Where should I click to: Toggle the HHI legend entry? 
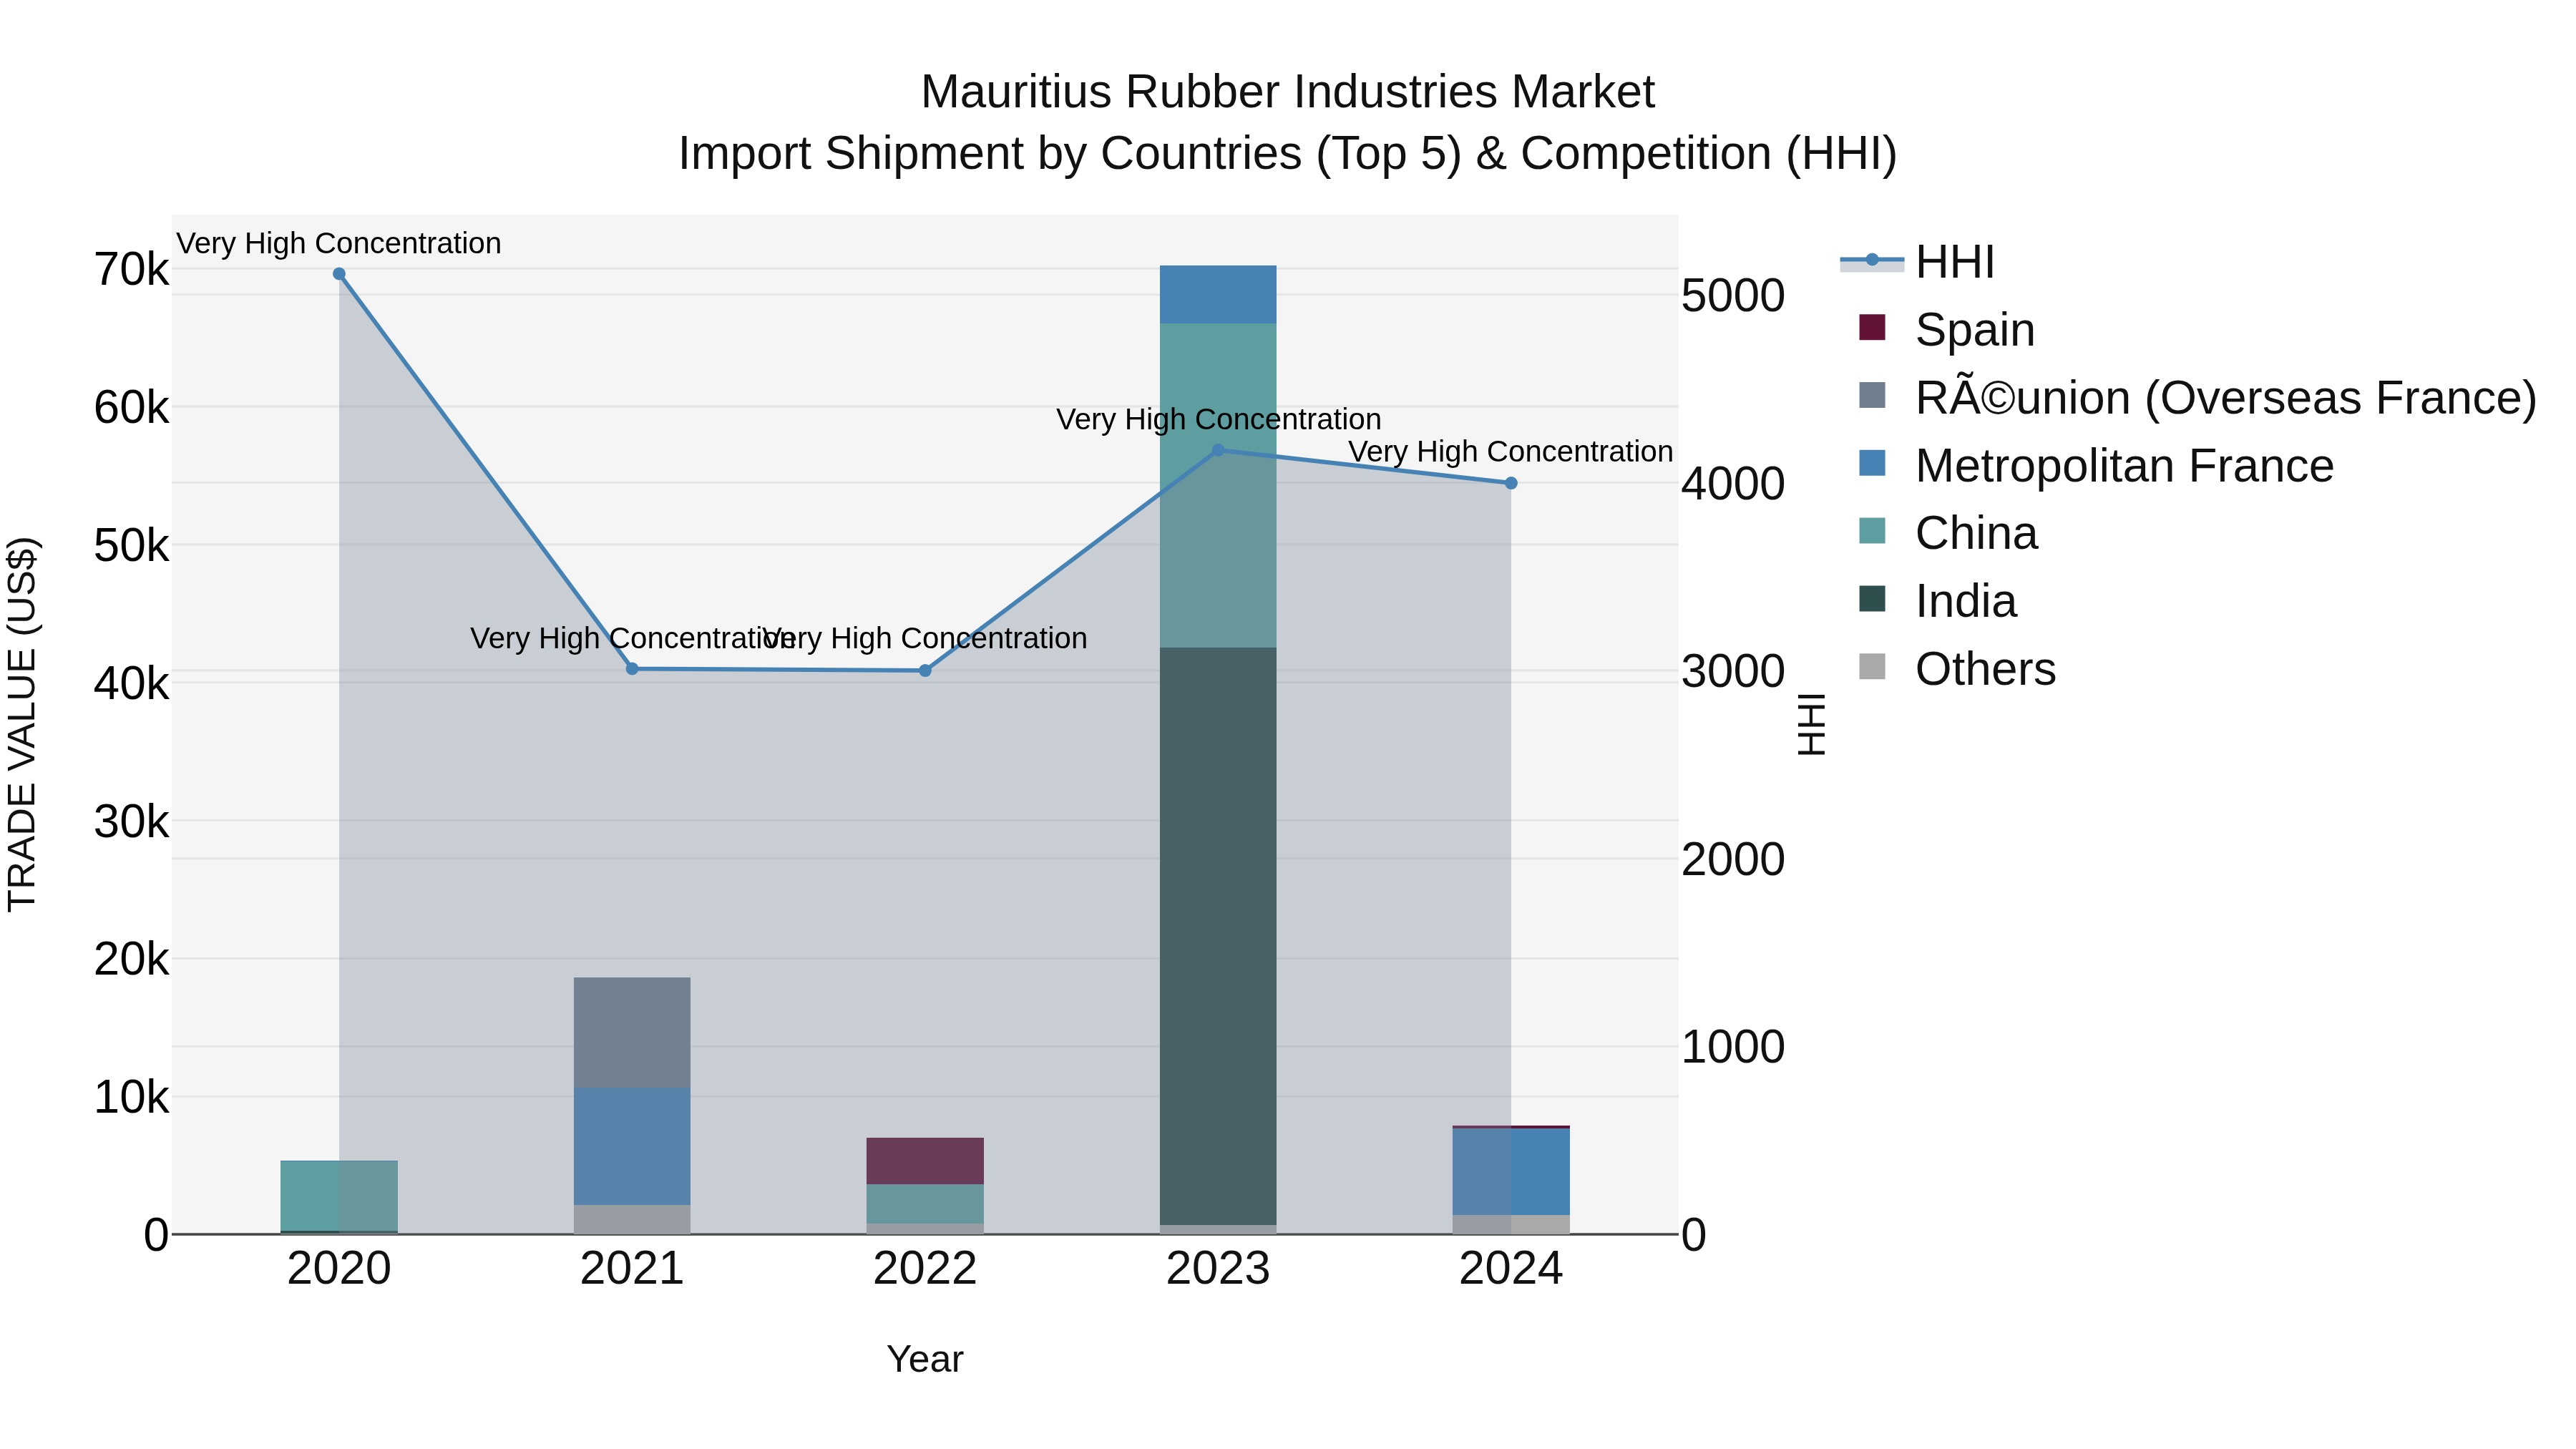[x=1917, y=262]
